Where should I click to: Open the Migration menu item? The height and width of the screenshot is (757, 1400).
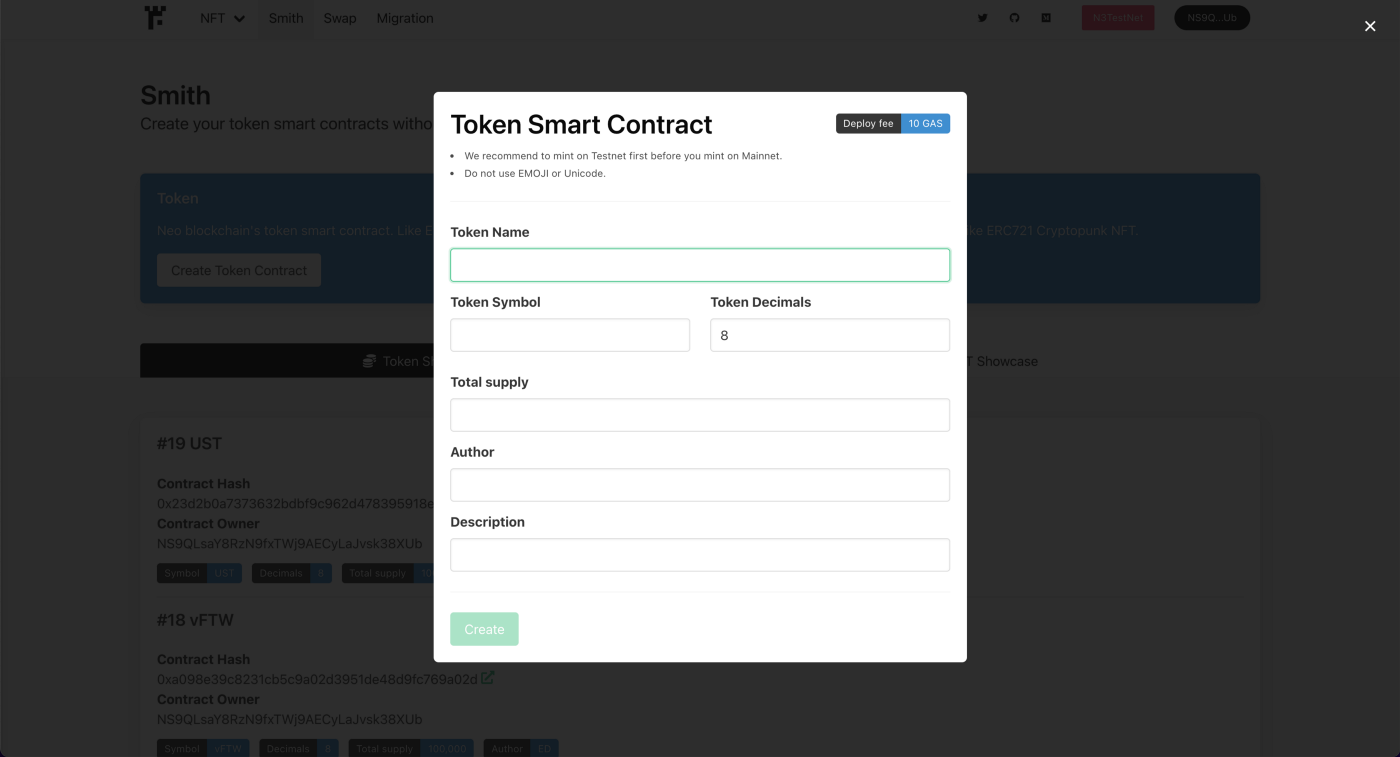click(405, 18)
